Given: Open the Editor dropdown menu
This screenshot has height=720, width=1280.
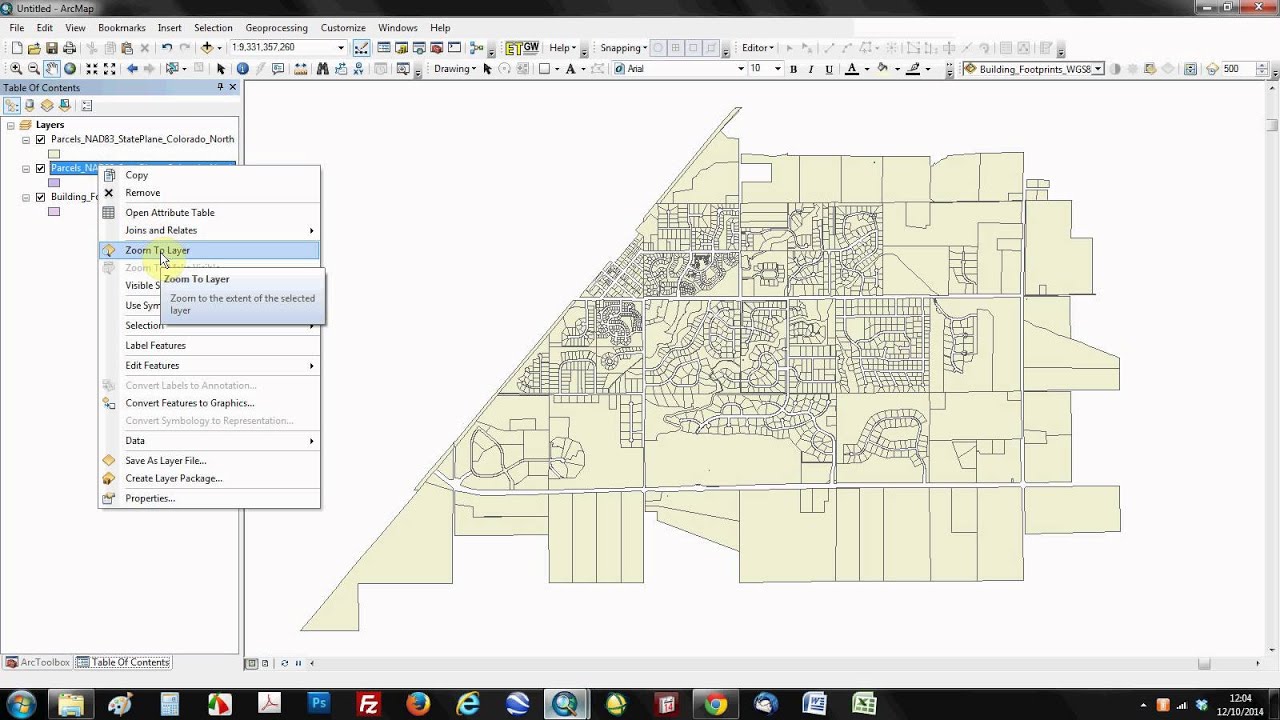Looking at the screenshot, I should point(758,48).
